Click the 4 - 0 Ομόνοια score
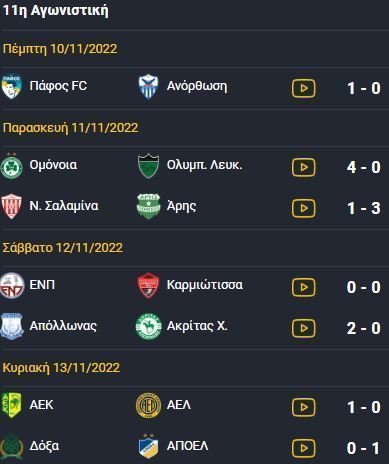This screenshot has height=464, width=389. [x=364, y=167]
